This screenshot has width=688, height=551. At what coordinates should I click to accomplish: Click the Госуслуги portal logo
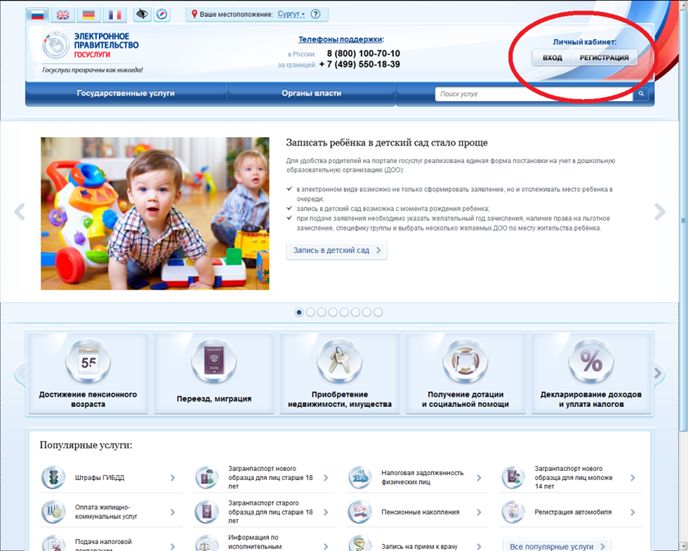(x=91, y=46)
